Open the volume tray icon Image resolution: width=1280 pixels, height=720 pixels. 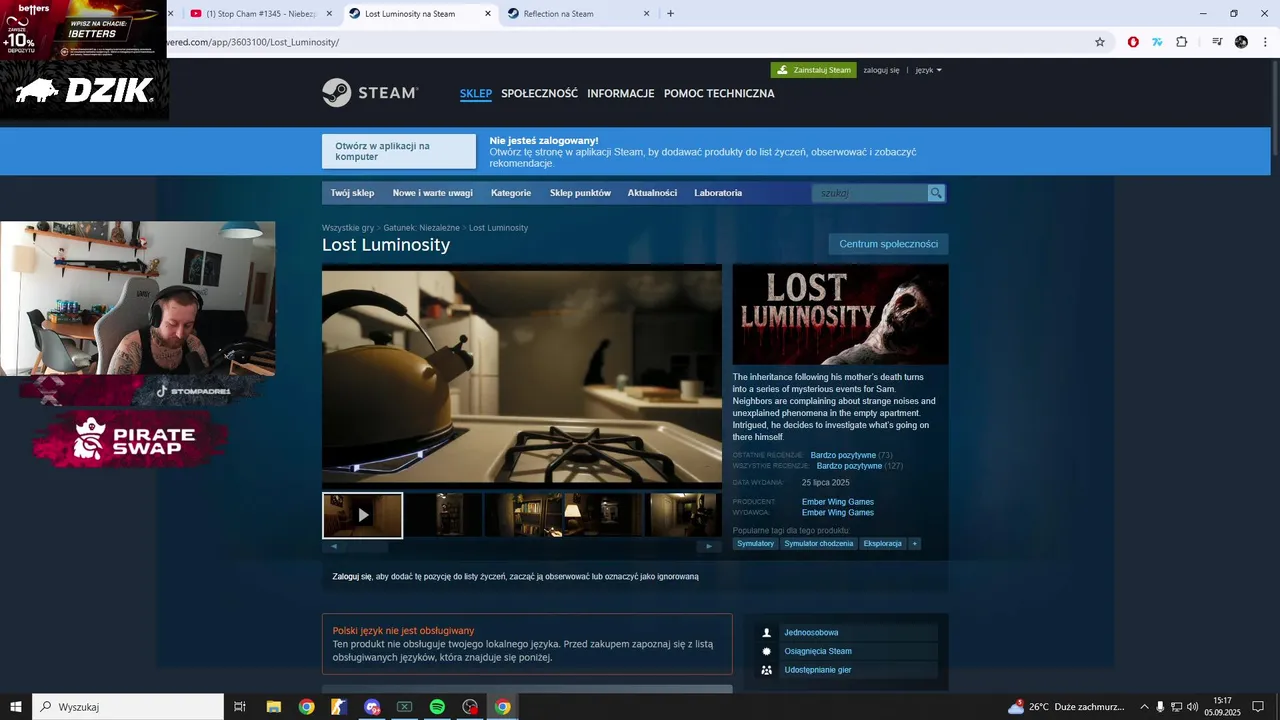tap(1192, 707)
